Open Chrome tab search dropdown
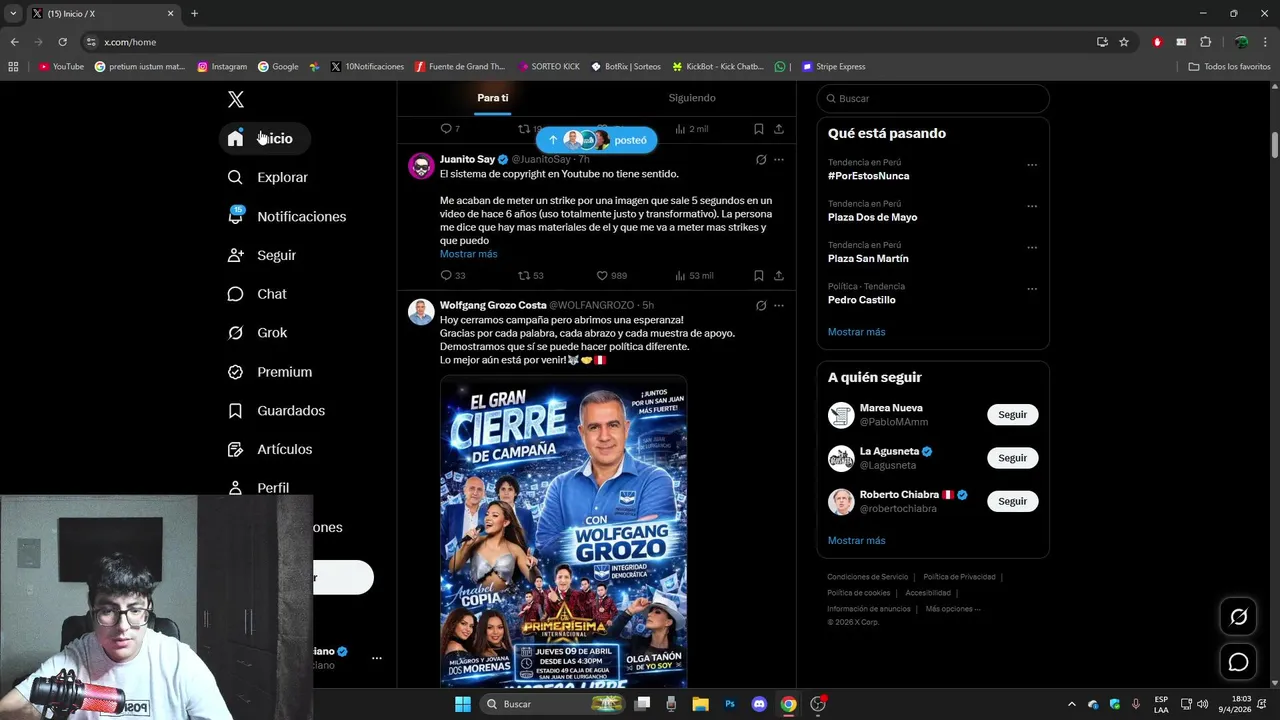 [x=13, y=13]
